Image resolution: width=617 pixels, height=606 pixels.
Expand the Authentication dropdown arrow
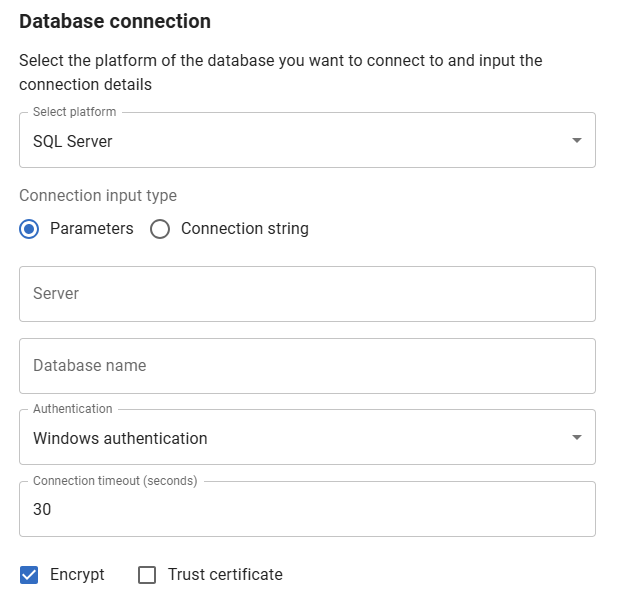(x=576, y=438)
